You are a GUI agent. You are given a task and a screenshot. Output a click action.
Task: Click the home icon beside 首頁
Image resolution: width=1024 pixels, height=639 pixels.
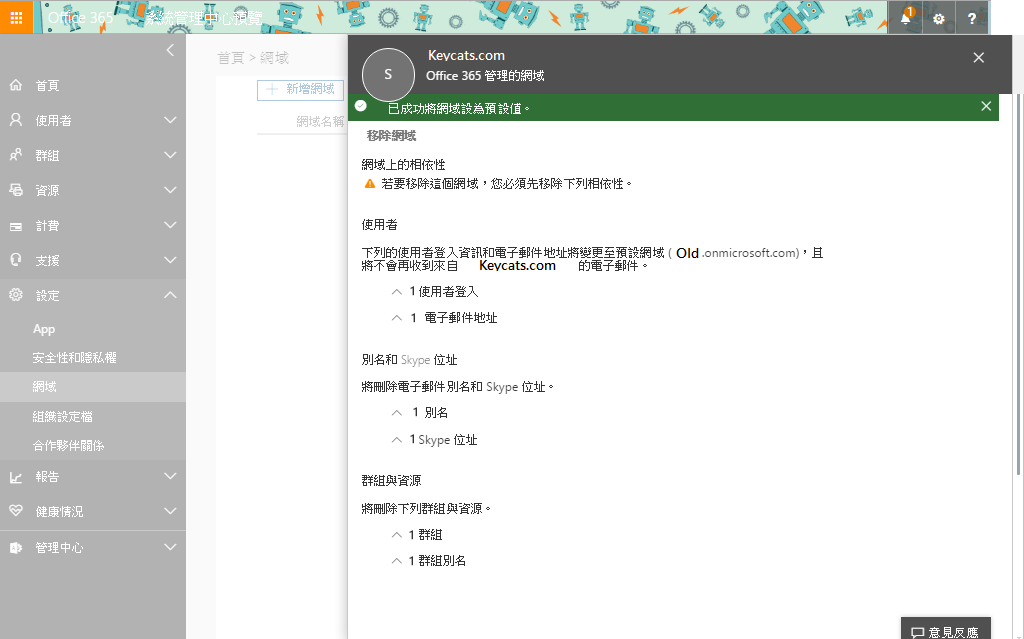pyautogui.click(x=16, y=85)
